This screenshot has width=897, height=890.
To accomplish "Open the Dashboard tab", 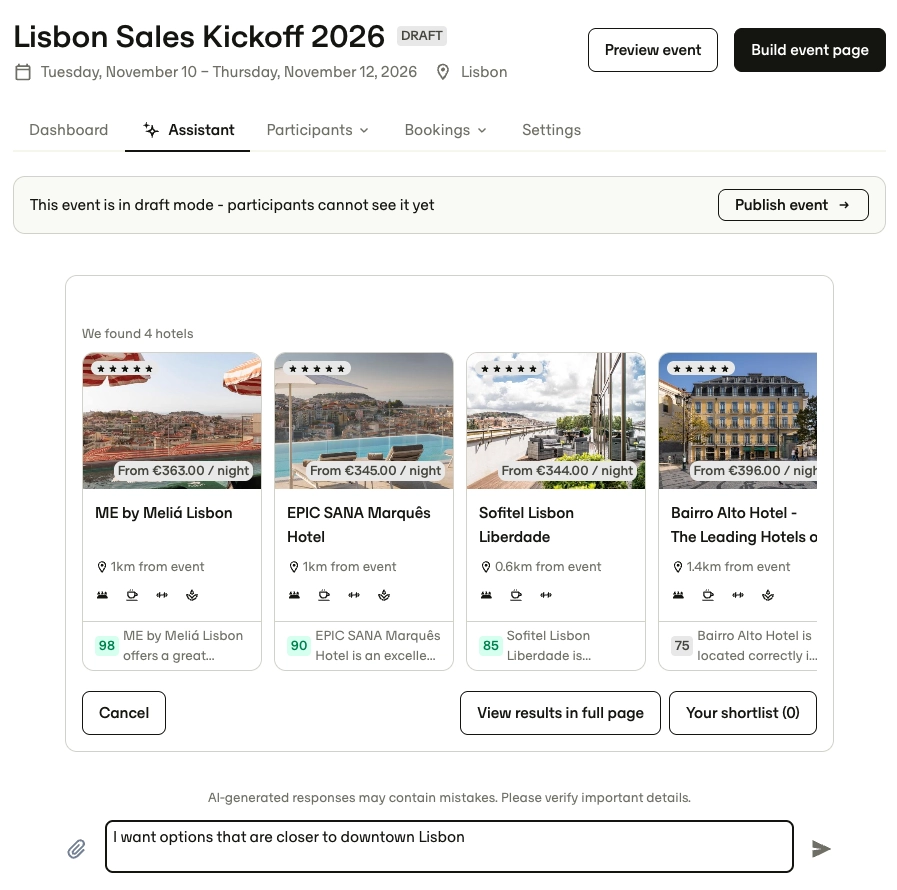I will click(x=69, y=130).
